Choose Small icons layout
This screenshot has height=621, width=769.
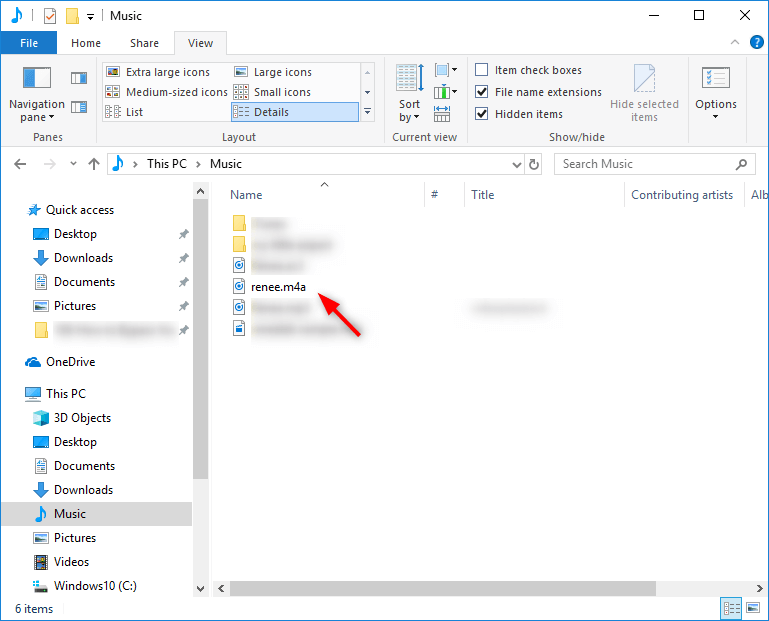tap(272, 92)
